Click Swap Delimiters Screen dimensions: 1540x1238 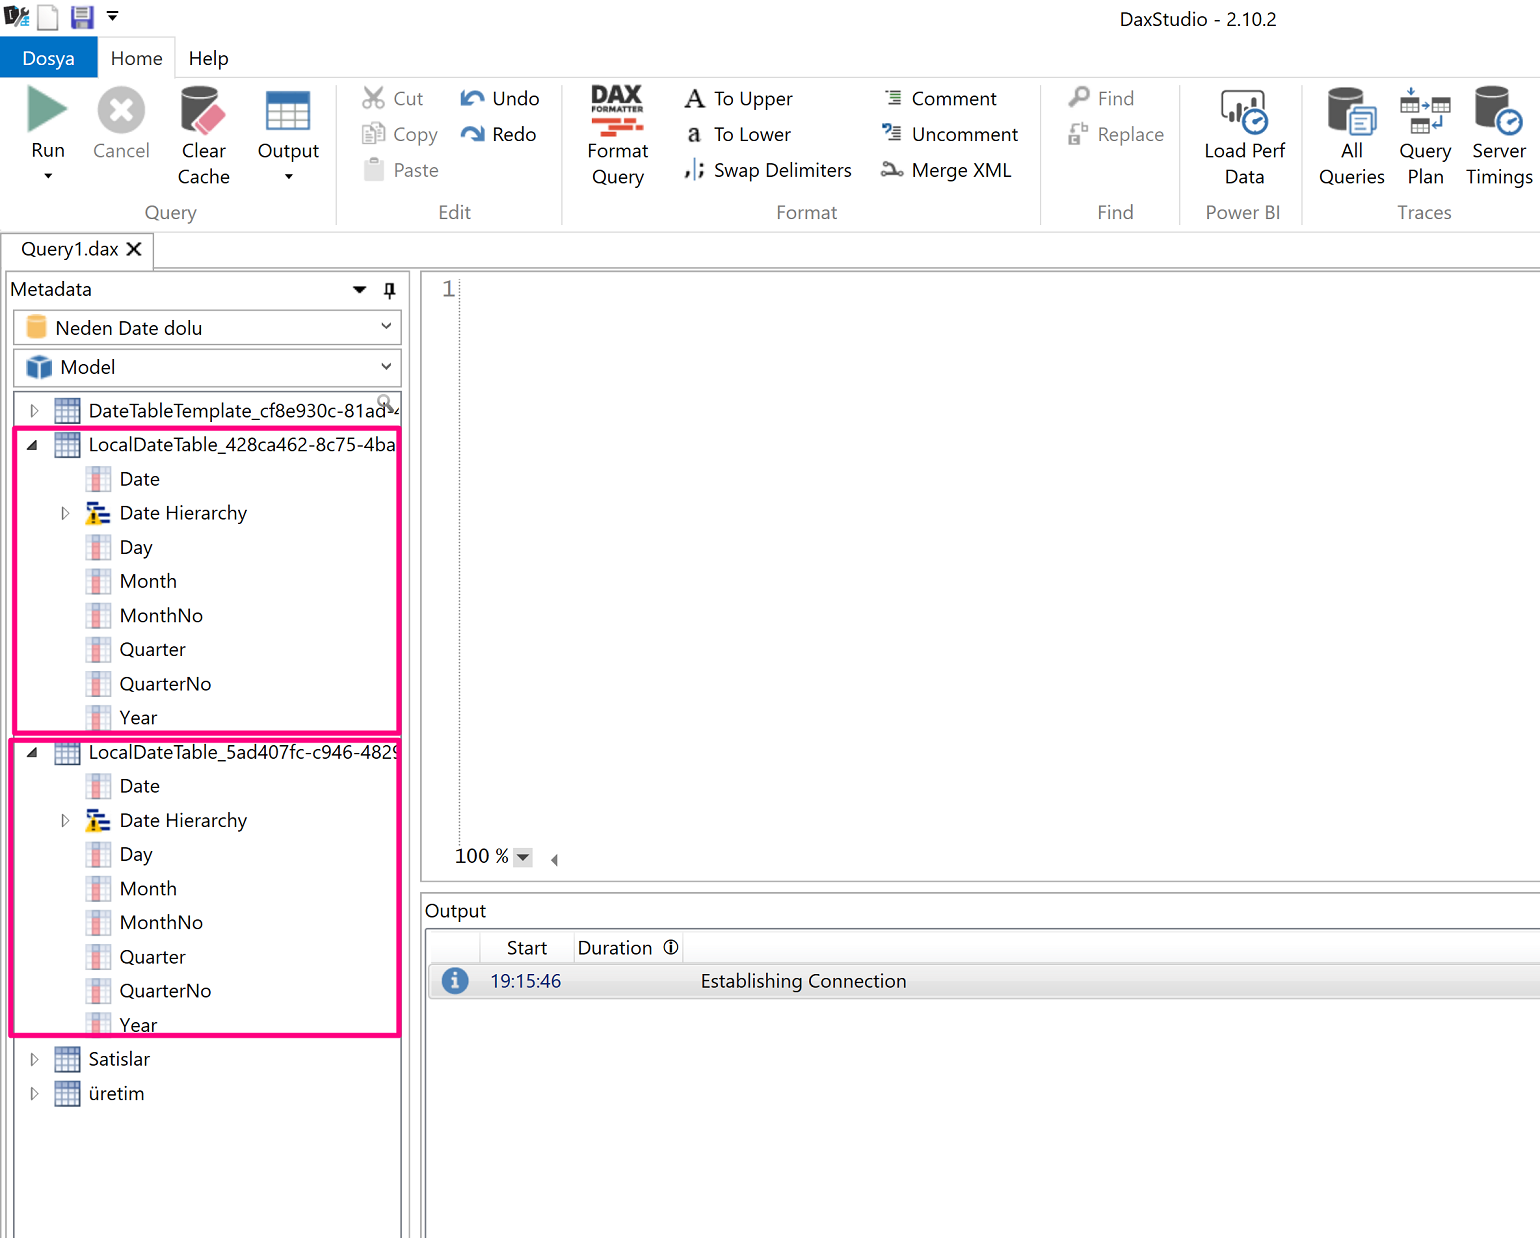tap(768, 170)
